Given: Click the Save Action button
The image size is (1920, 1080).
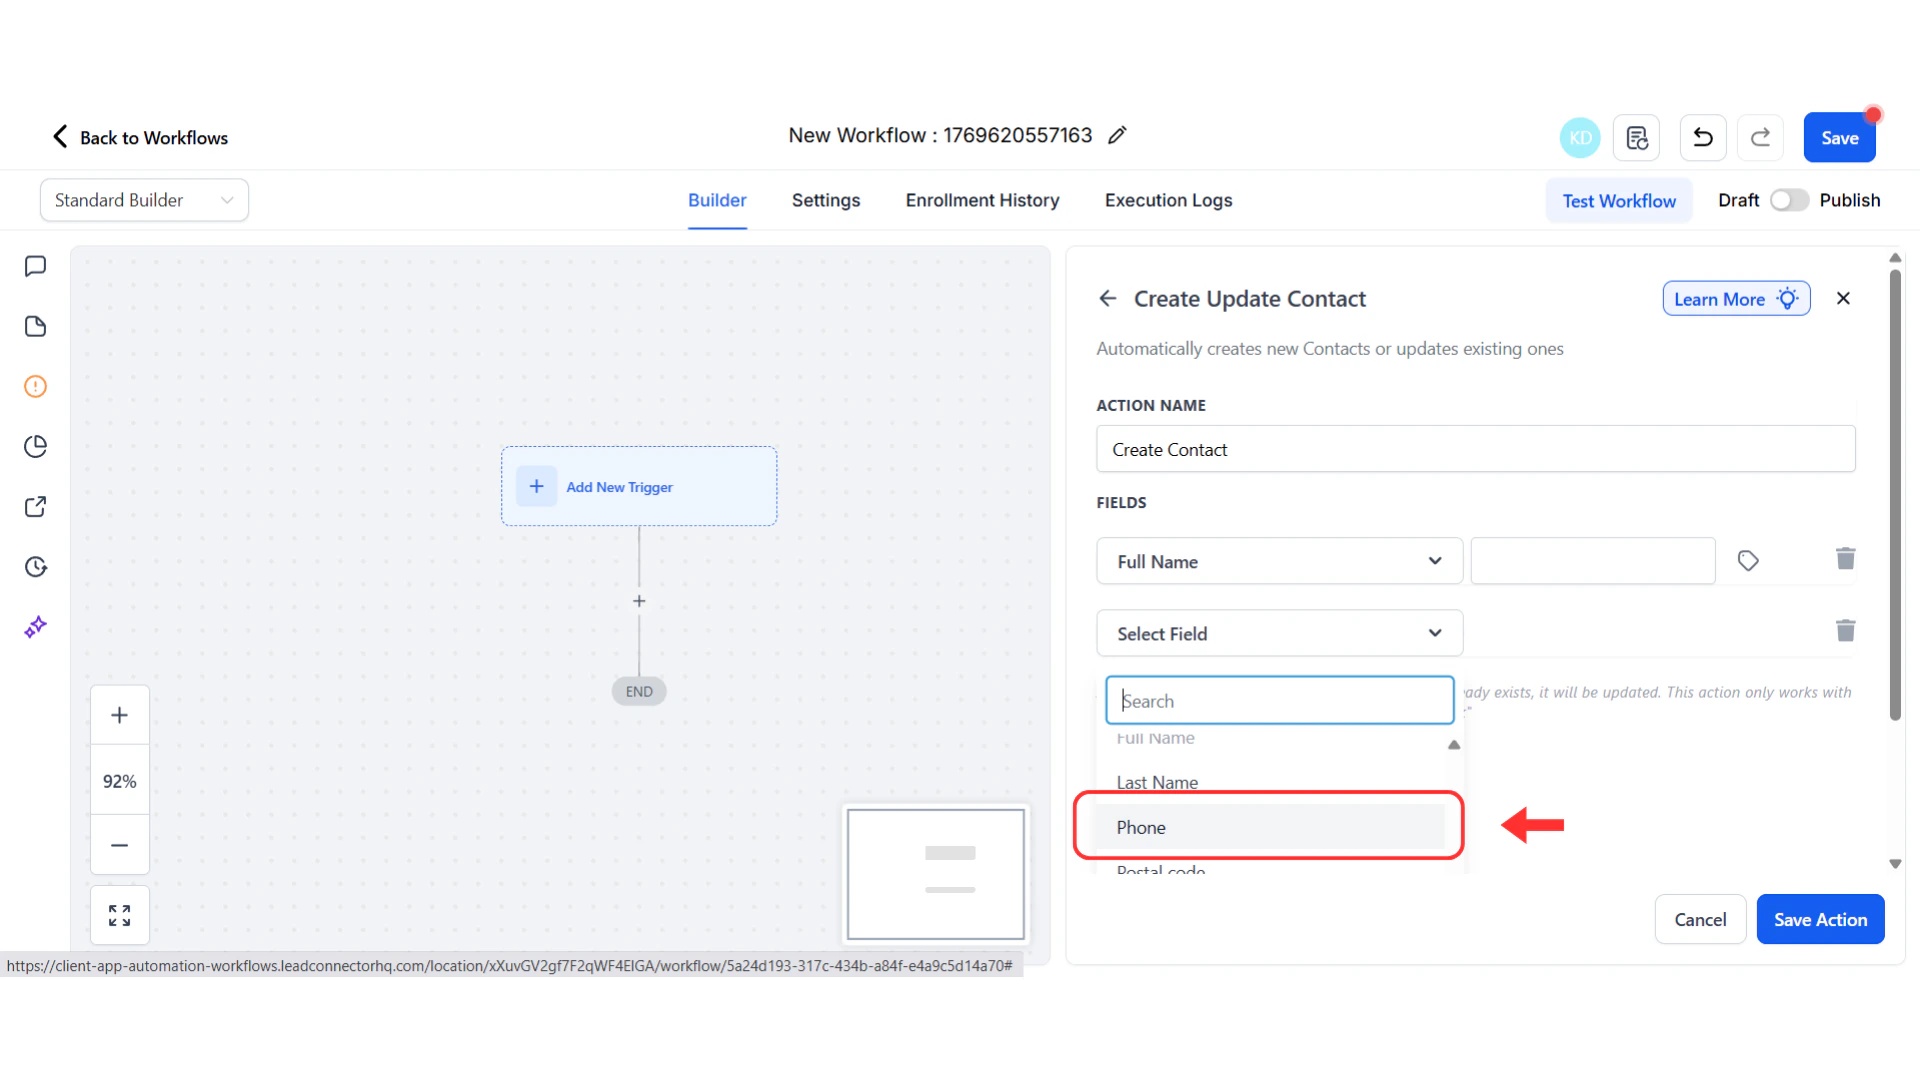Looking at the screenshot, I should click(1820, 919).
